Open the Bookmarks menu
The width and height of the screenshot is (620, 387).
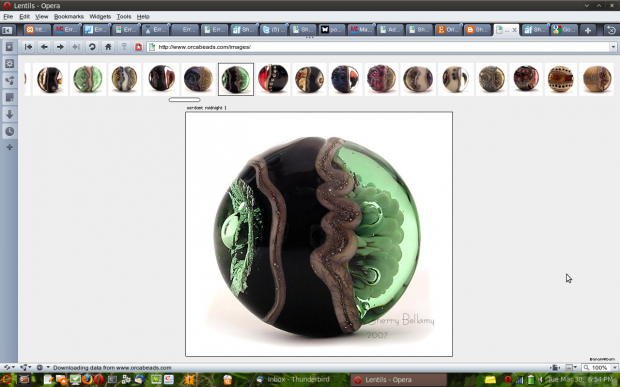pos(69,17)
